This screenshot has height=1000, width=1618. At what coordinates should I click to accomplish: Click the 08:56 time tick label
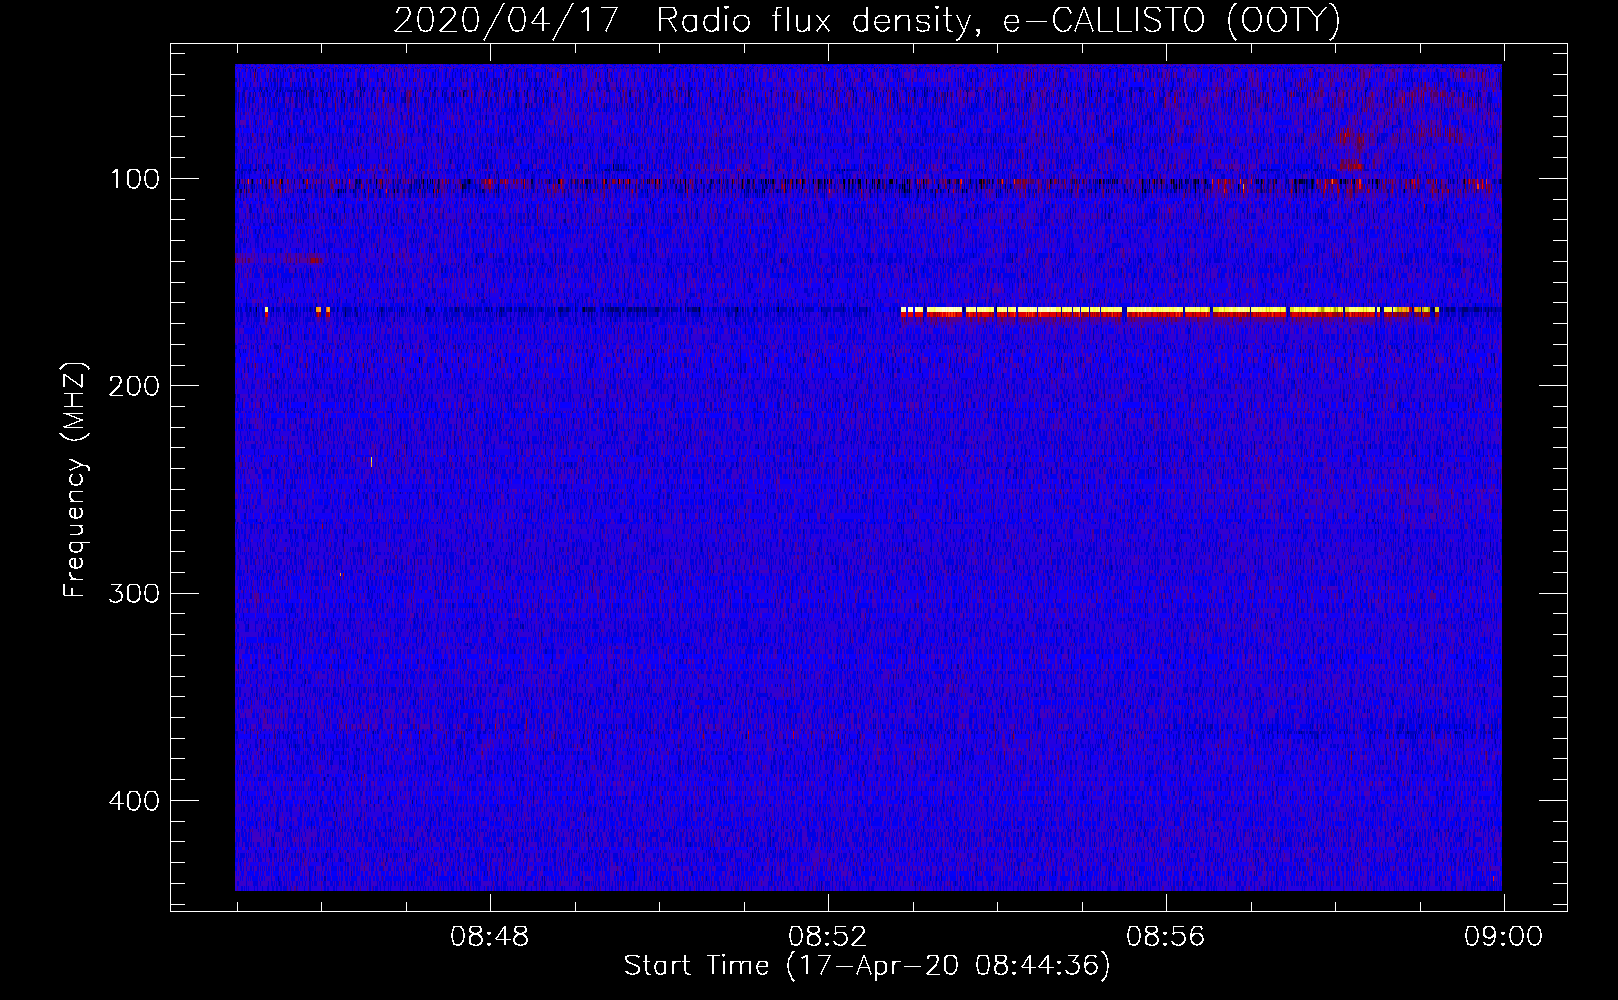(x=1165, y=937)
